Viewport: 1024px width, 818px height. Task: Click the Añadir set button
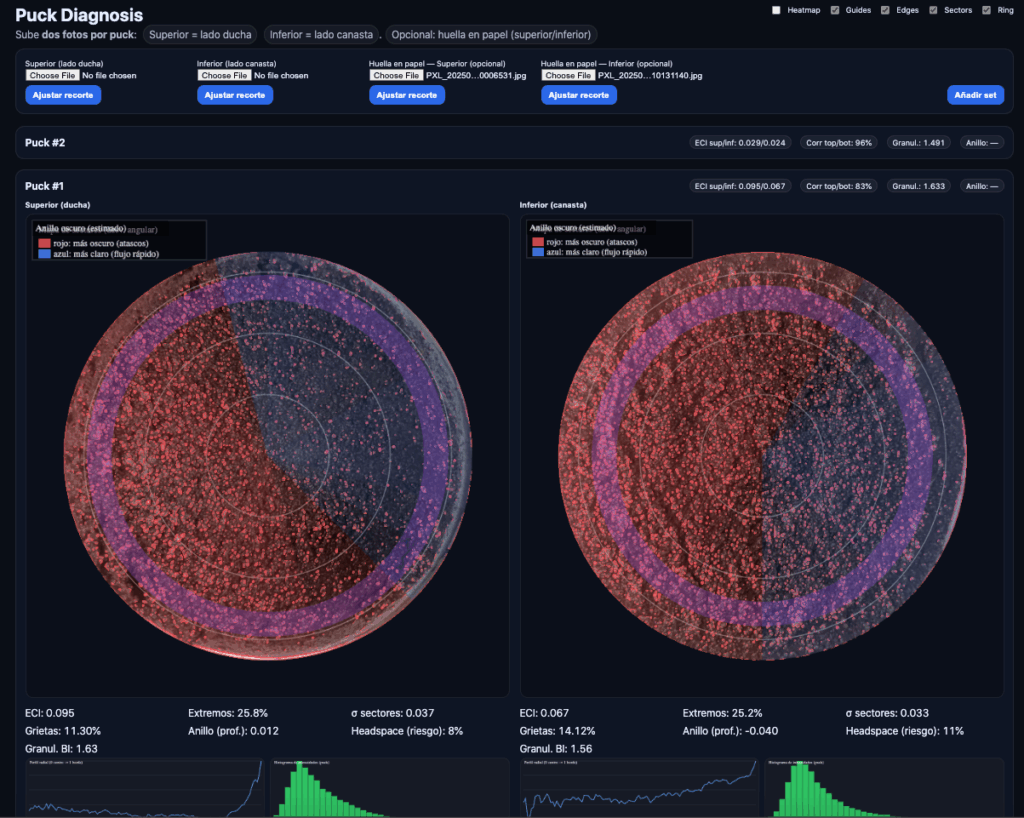(x=975, y=95)
